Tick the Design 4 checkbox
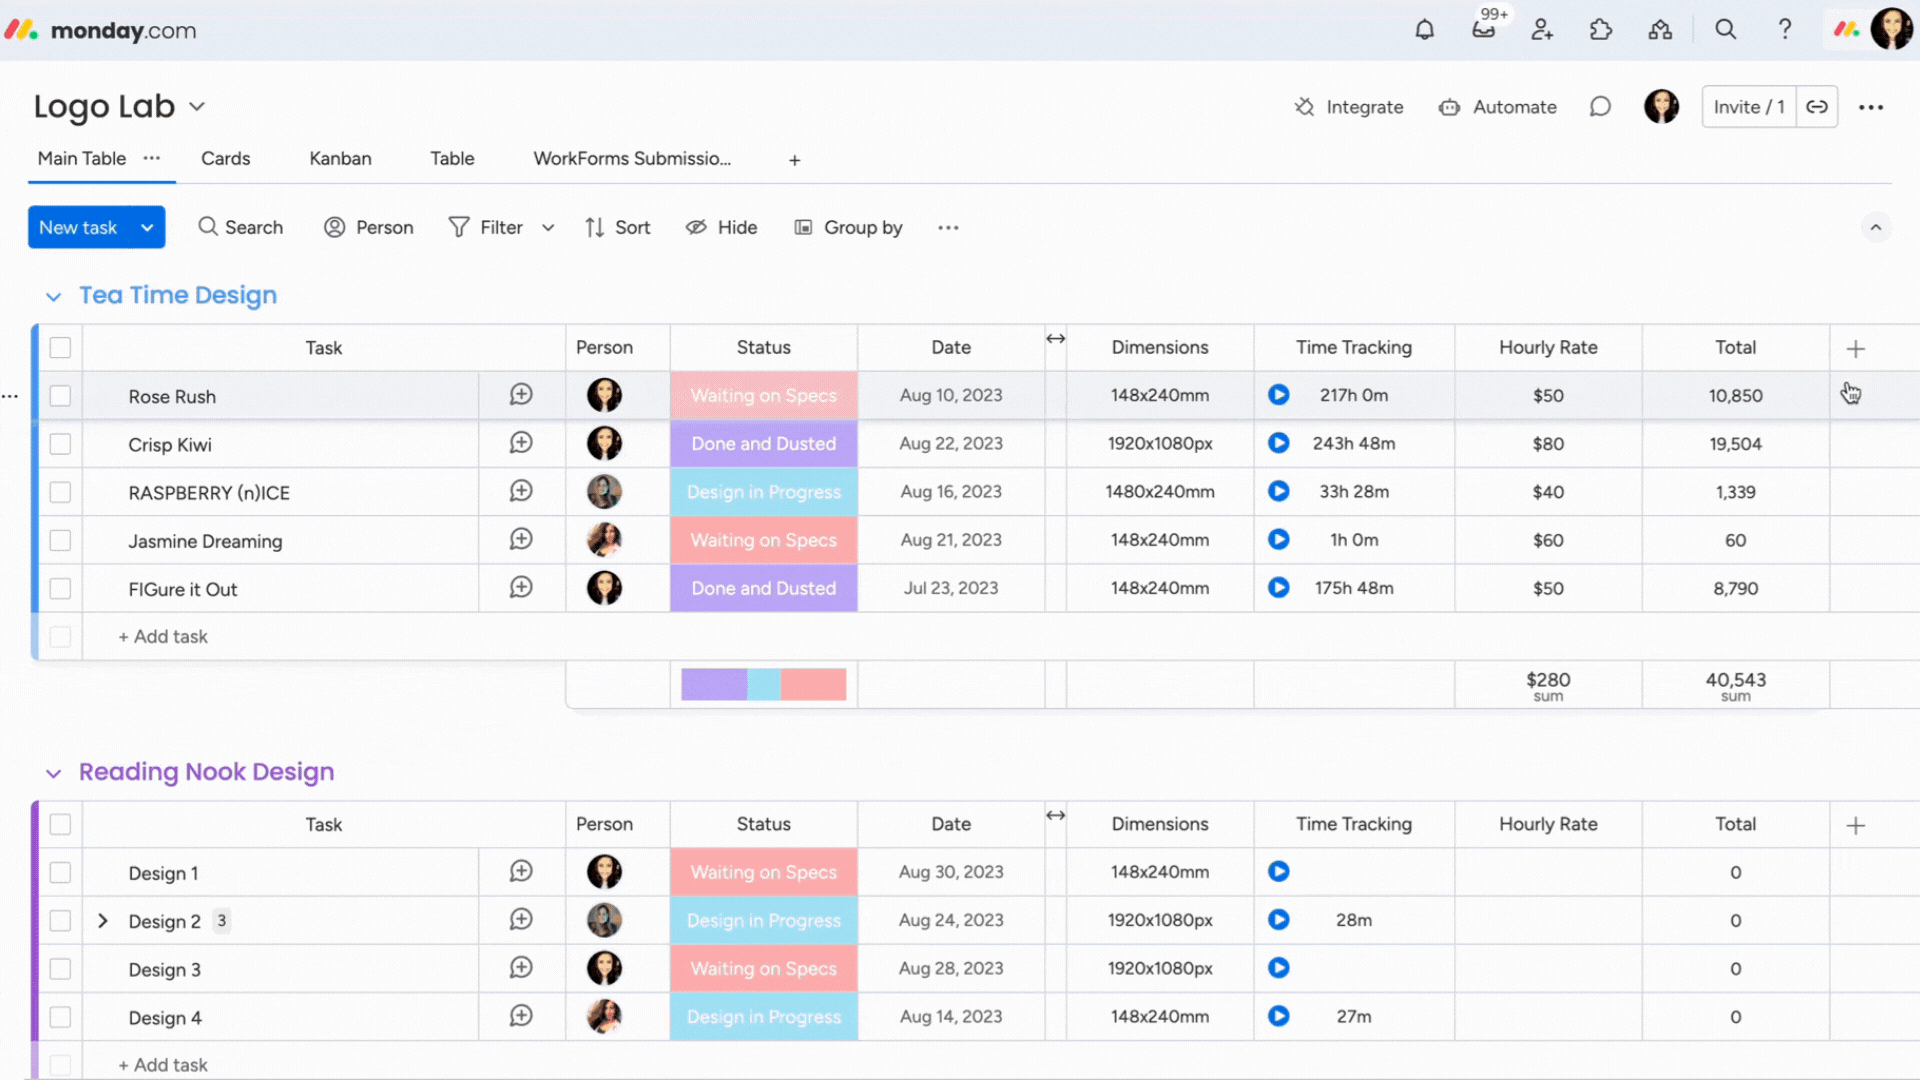 (60, 1017)
